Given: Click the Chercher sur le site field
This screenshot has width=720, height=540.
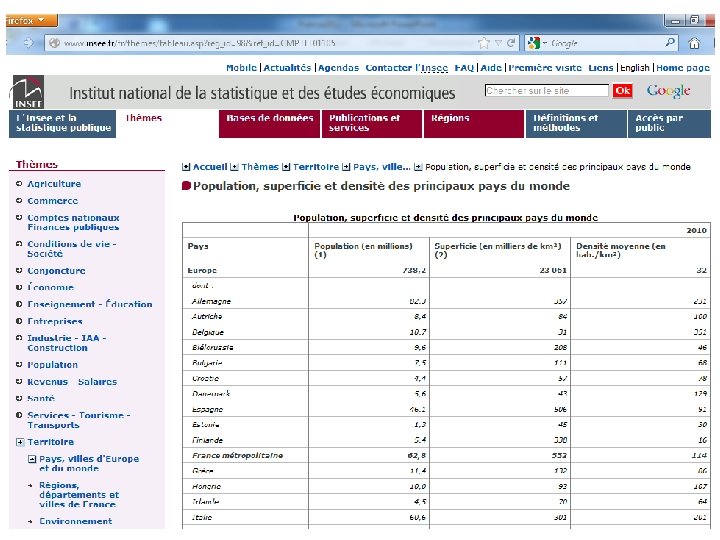Looking at the screenshot, I should click(546, 90).
